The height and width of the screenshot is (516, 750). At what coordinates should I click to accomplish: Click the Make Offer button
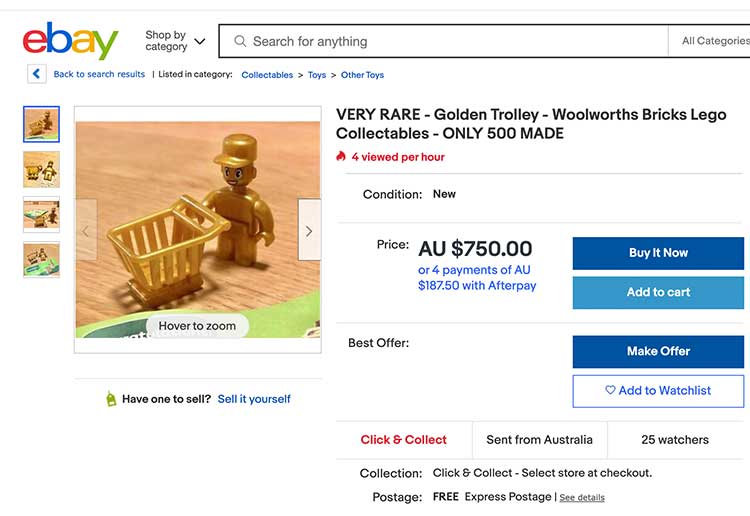click(658, 352)
